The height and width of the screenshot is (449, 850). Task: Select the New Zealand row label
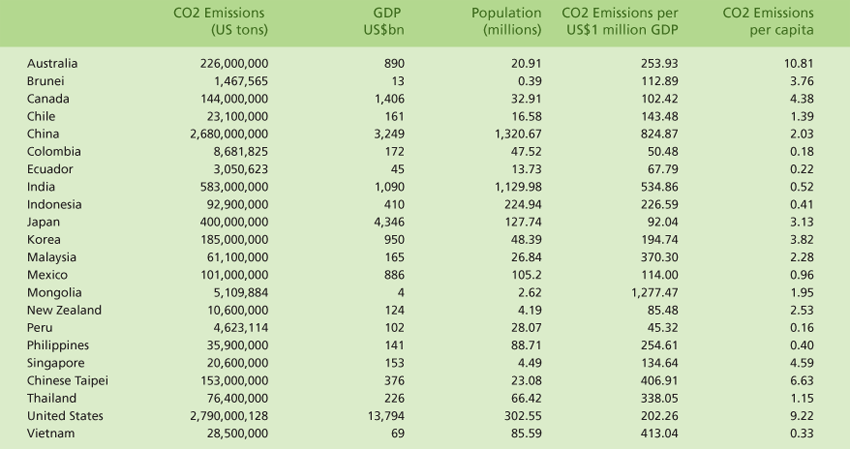tap(64, 310)
